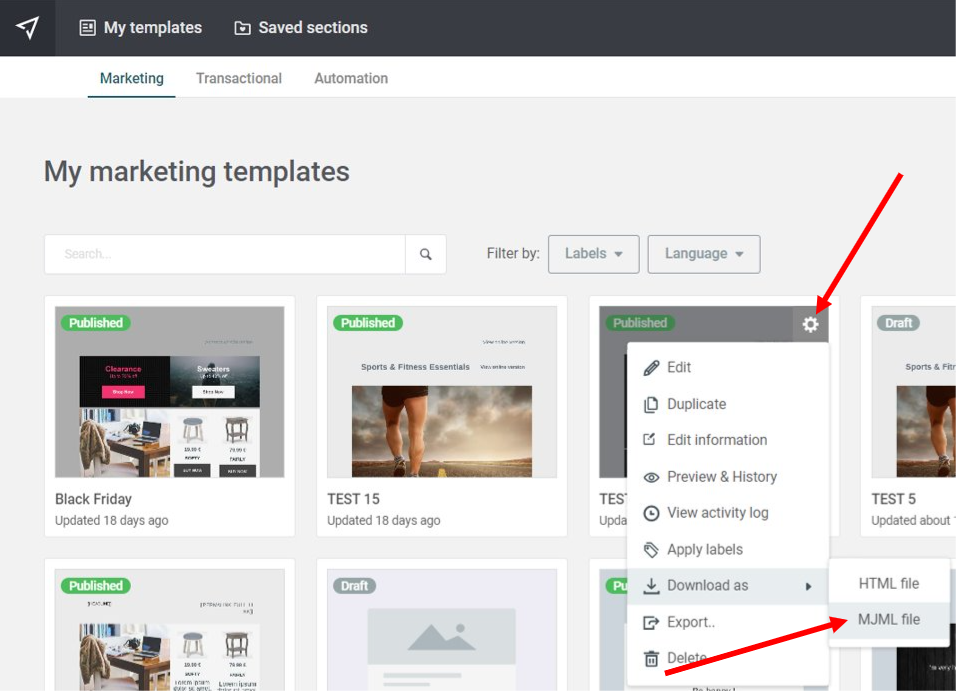Click Draft badge on TEST 5 card

(898, 323)
